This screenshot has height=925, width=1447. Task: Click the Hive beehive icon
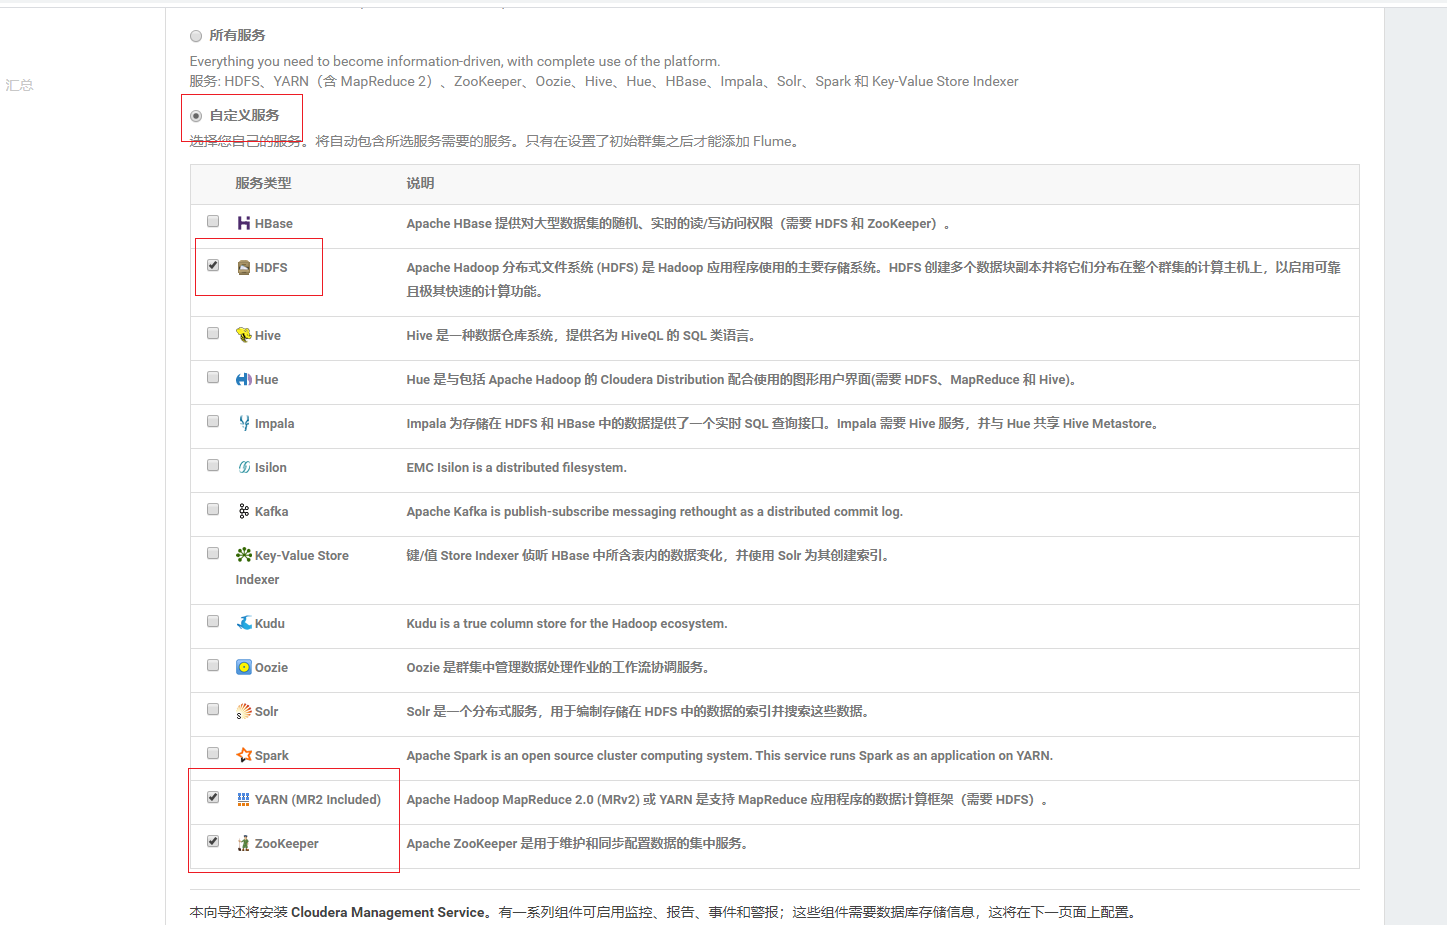pyautogui.click(x=243, y=334)
